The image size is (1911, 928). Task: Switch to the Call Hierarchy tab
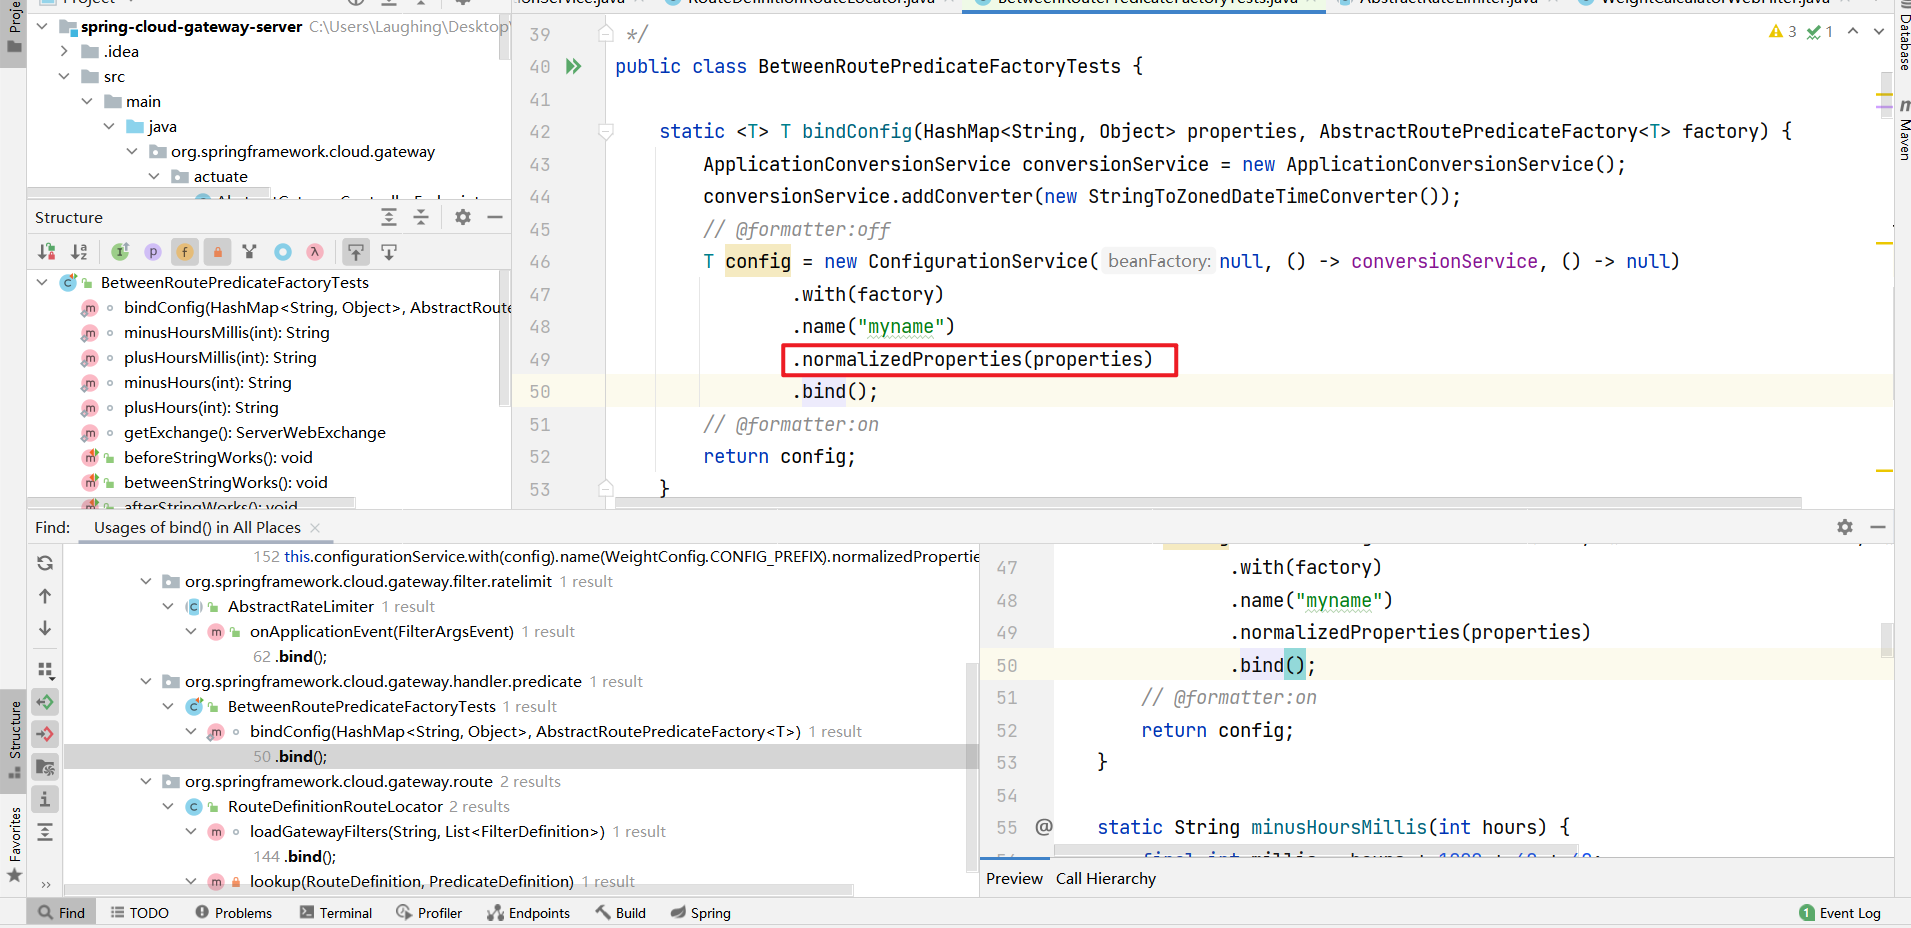pyautogui.click(x=1106, y=878)
